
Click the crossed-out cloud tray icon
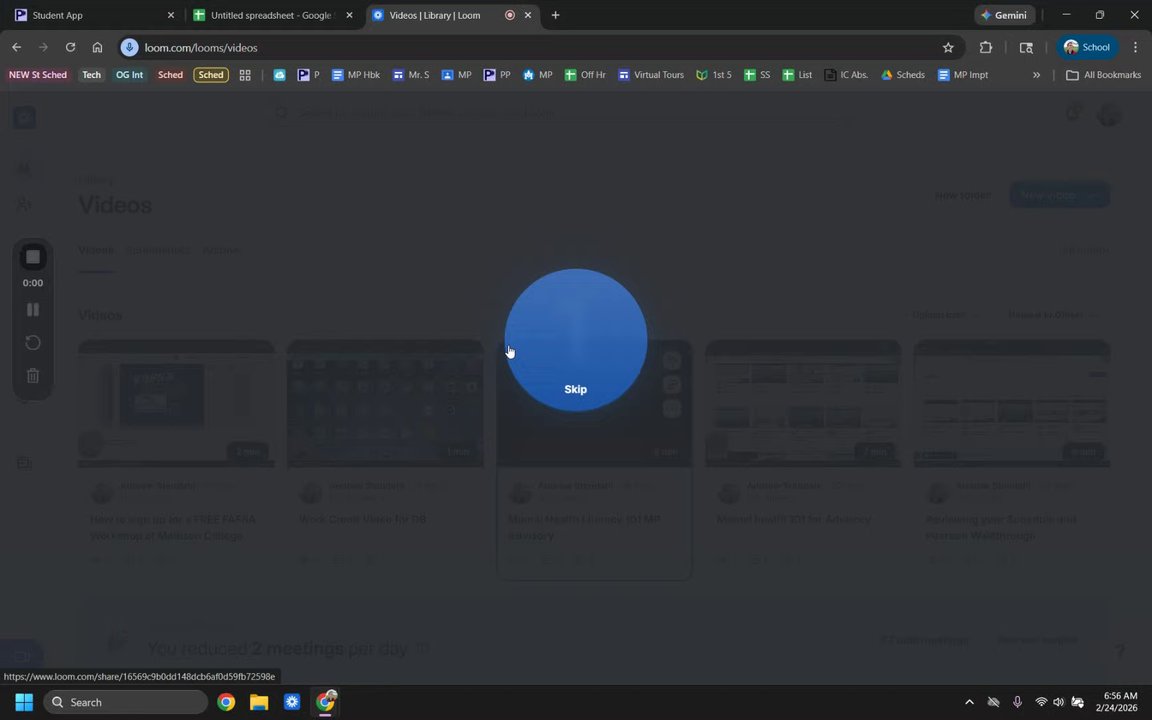(x=993, y=702)
